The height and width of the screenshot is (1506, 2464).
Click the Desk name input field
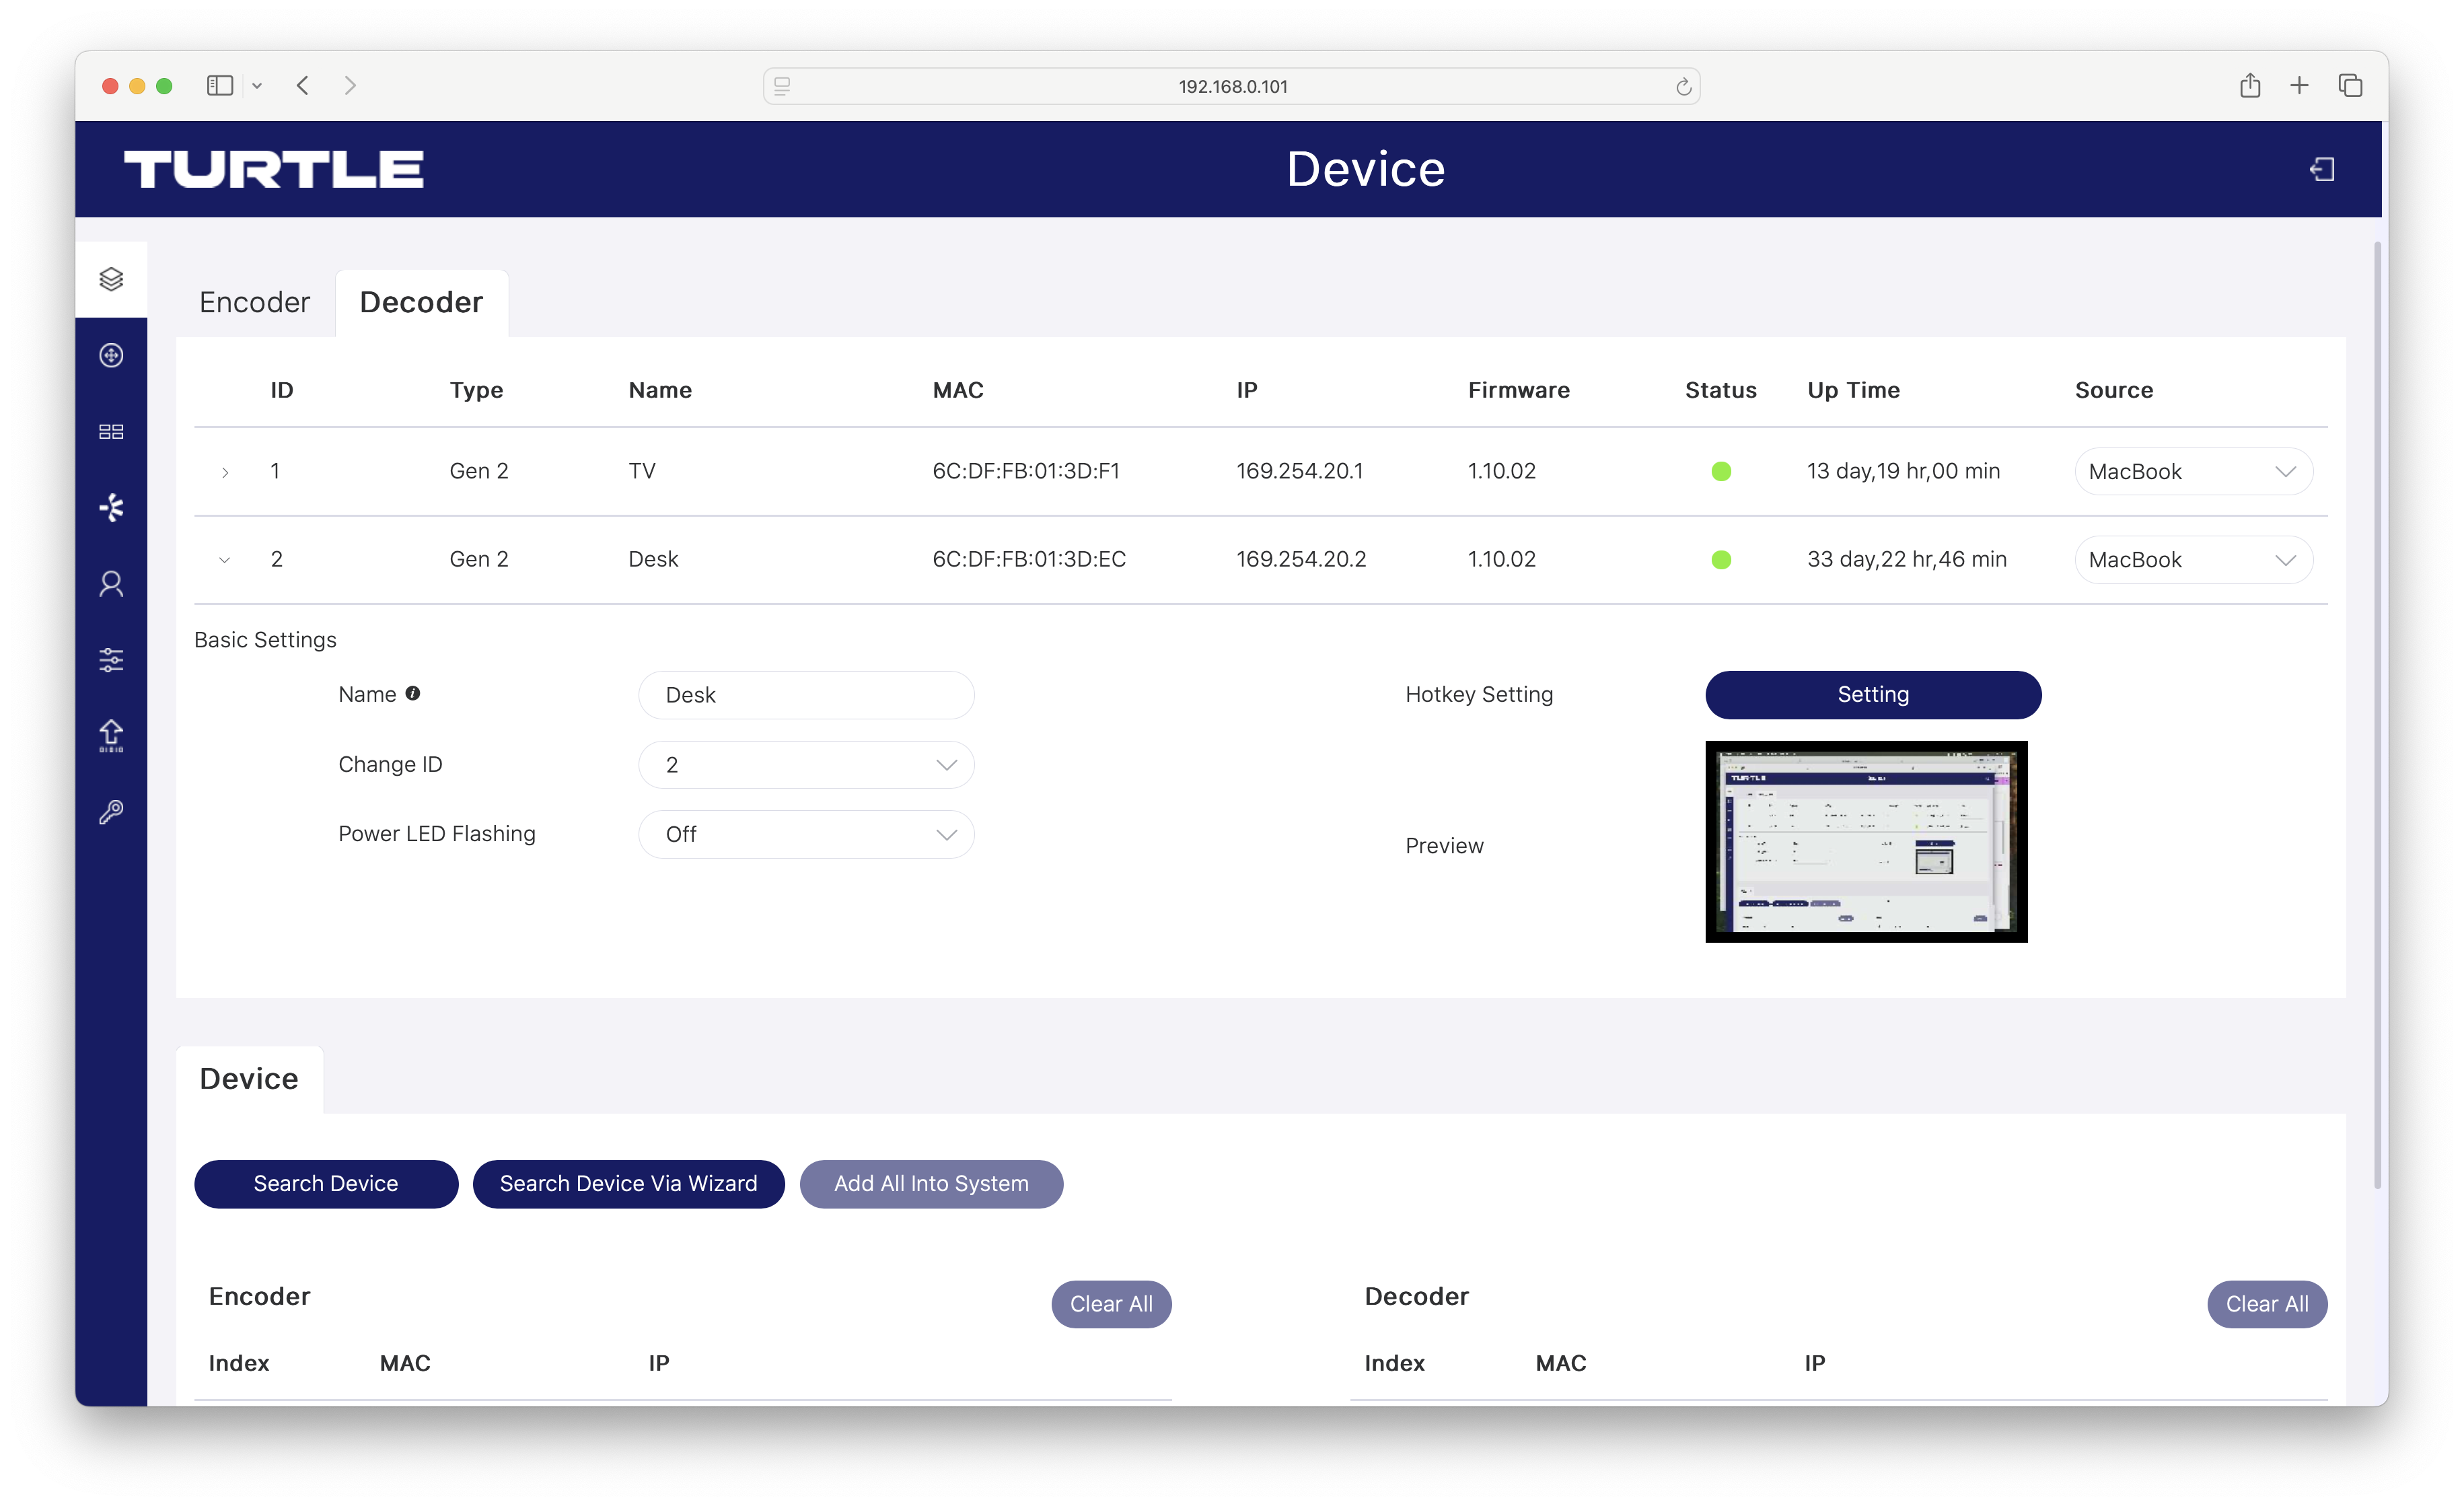click(806, 695)
